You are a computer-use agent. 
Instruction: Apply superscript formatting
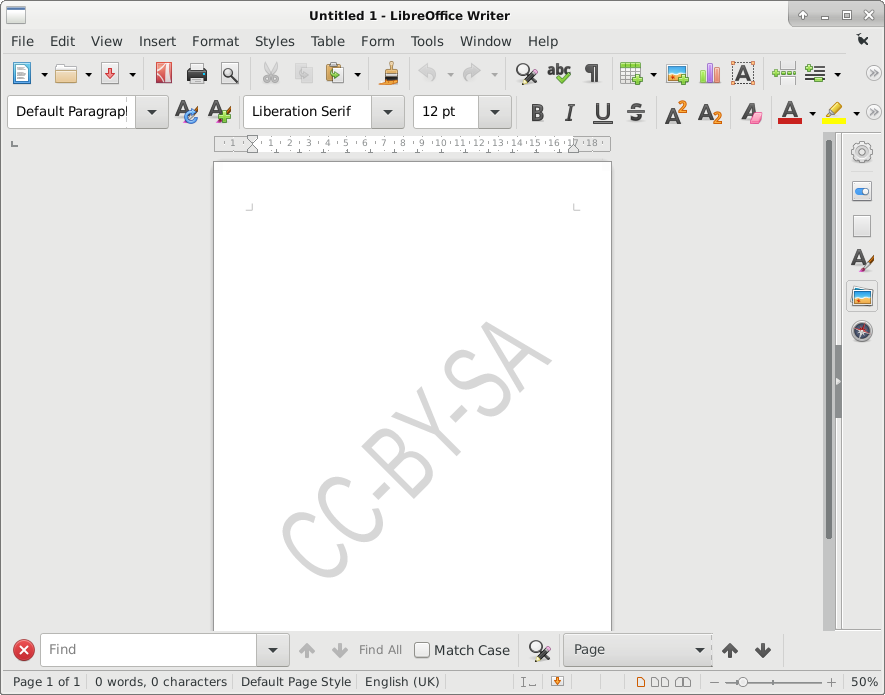[676, 112]
